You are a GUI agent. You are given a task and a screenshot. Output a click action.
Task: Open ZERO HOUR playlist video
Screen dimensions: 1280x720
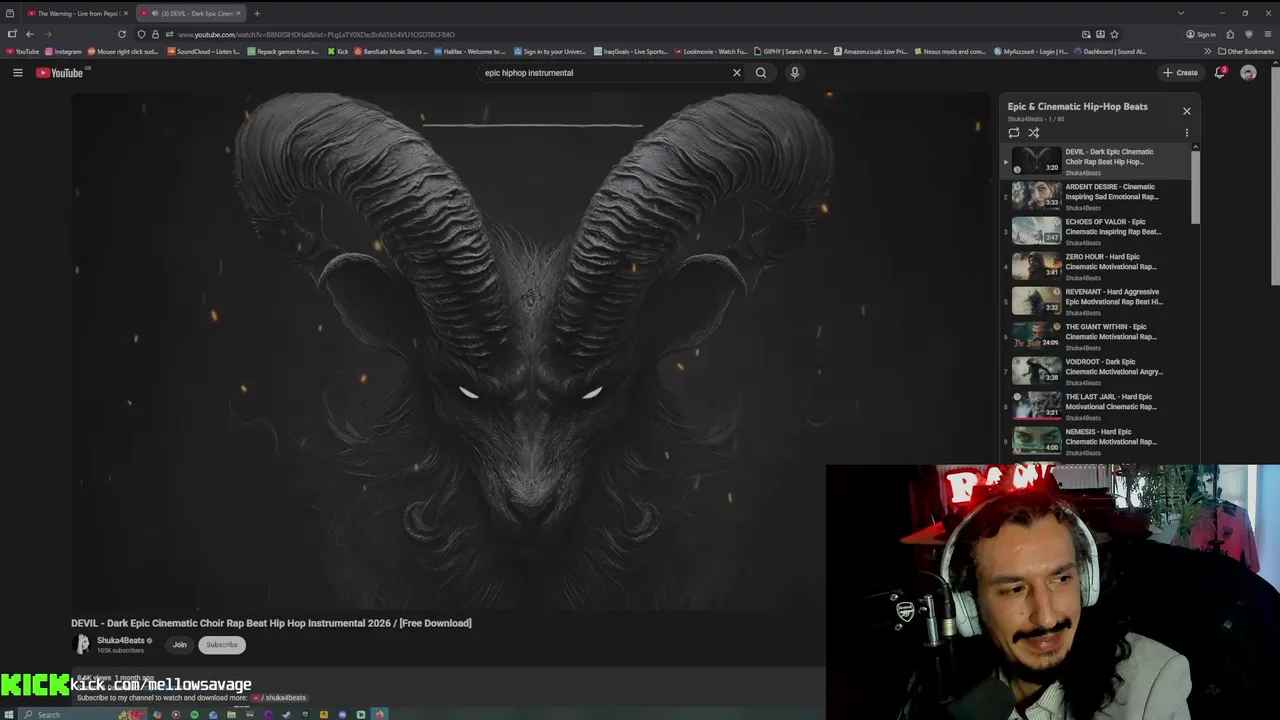[x=1096, y=266]
